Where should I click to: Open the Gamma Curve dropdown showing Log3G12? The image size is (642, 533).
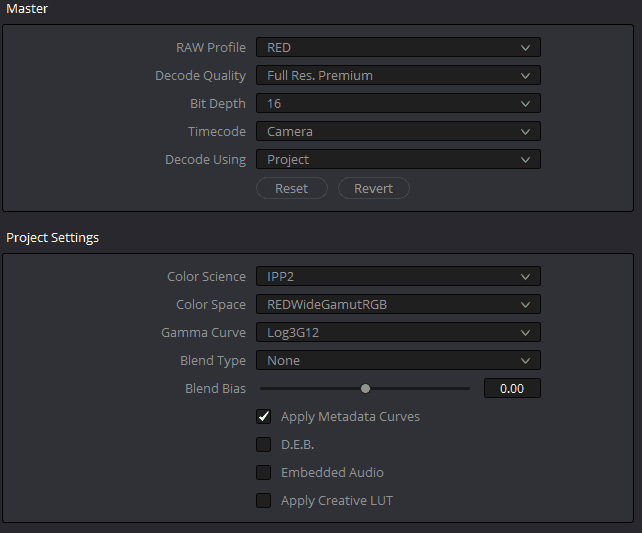(x=398, y=332)
